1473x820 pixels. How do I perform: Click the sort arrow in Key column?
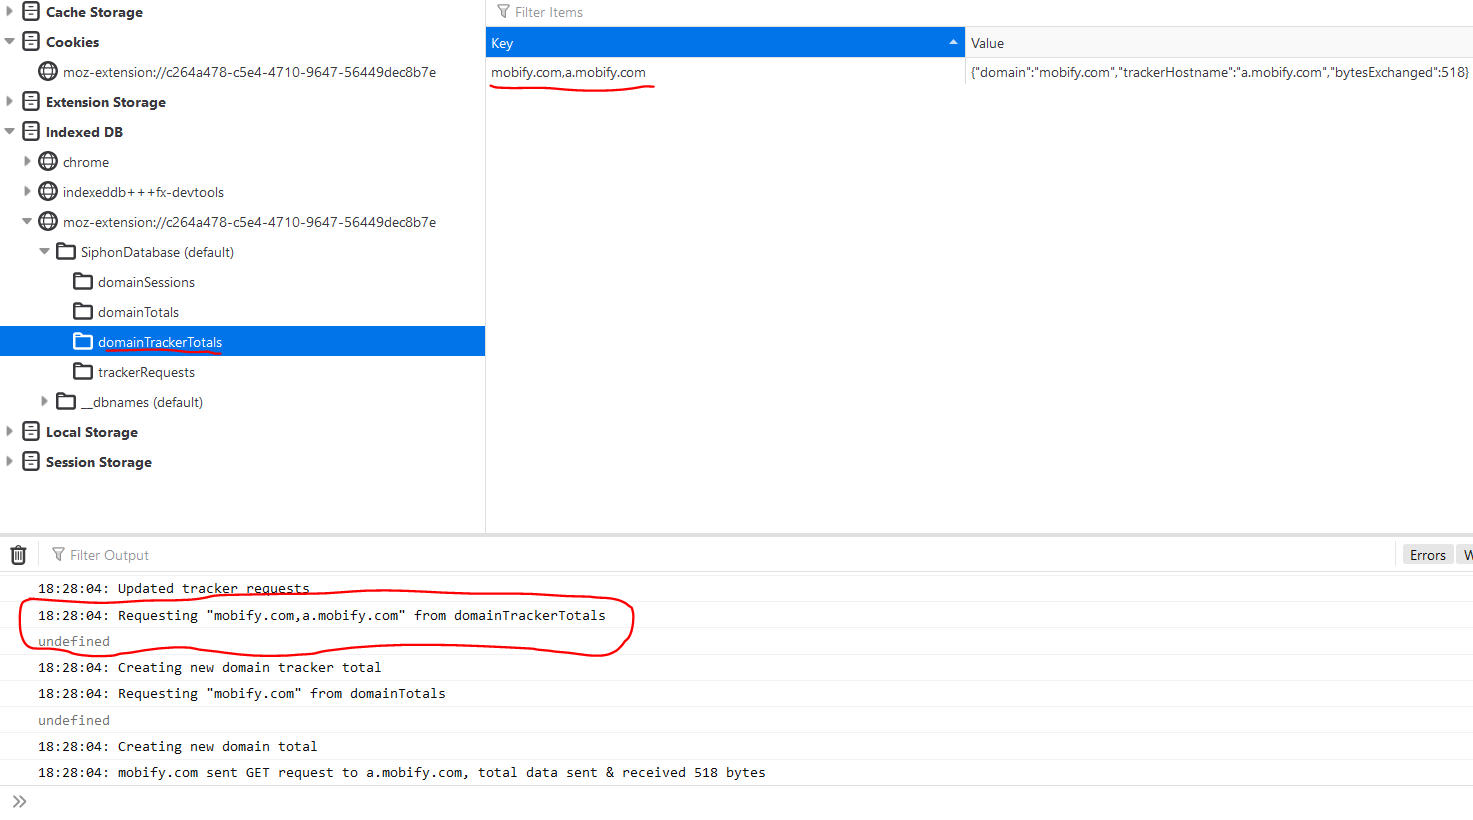953,42
